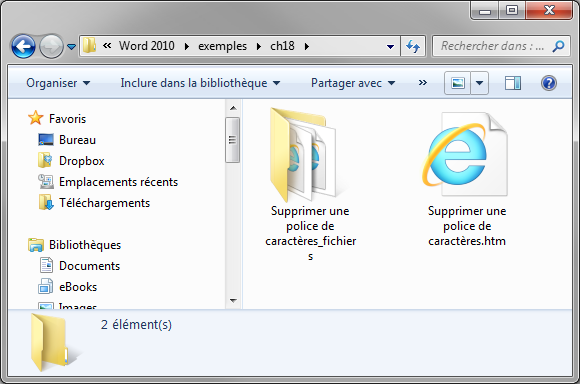Open the Documents library
The image size is (580, 384).
89,266
